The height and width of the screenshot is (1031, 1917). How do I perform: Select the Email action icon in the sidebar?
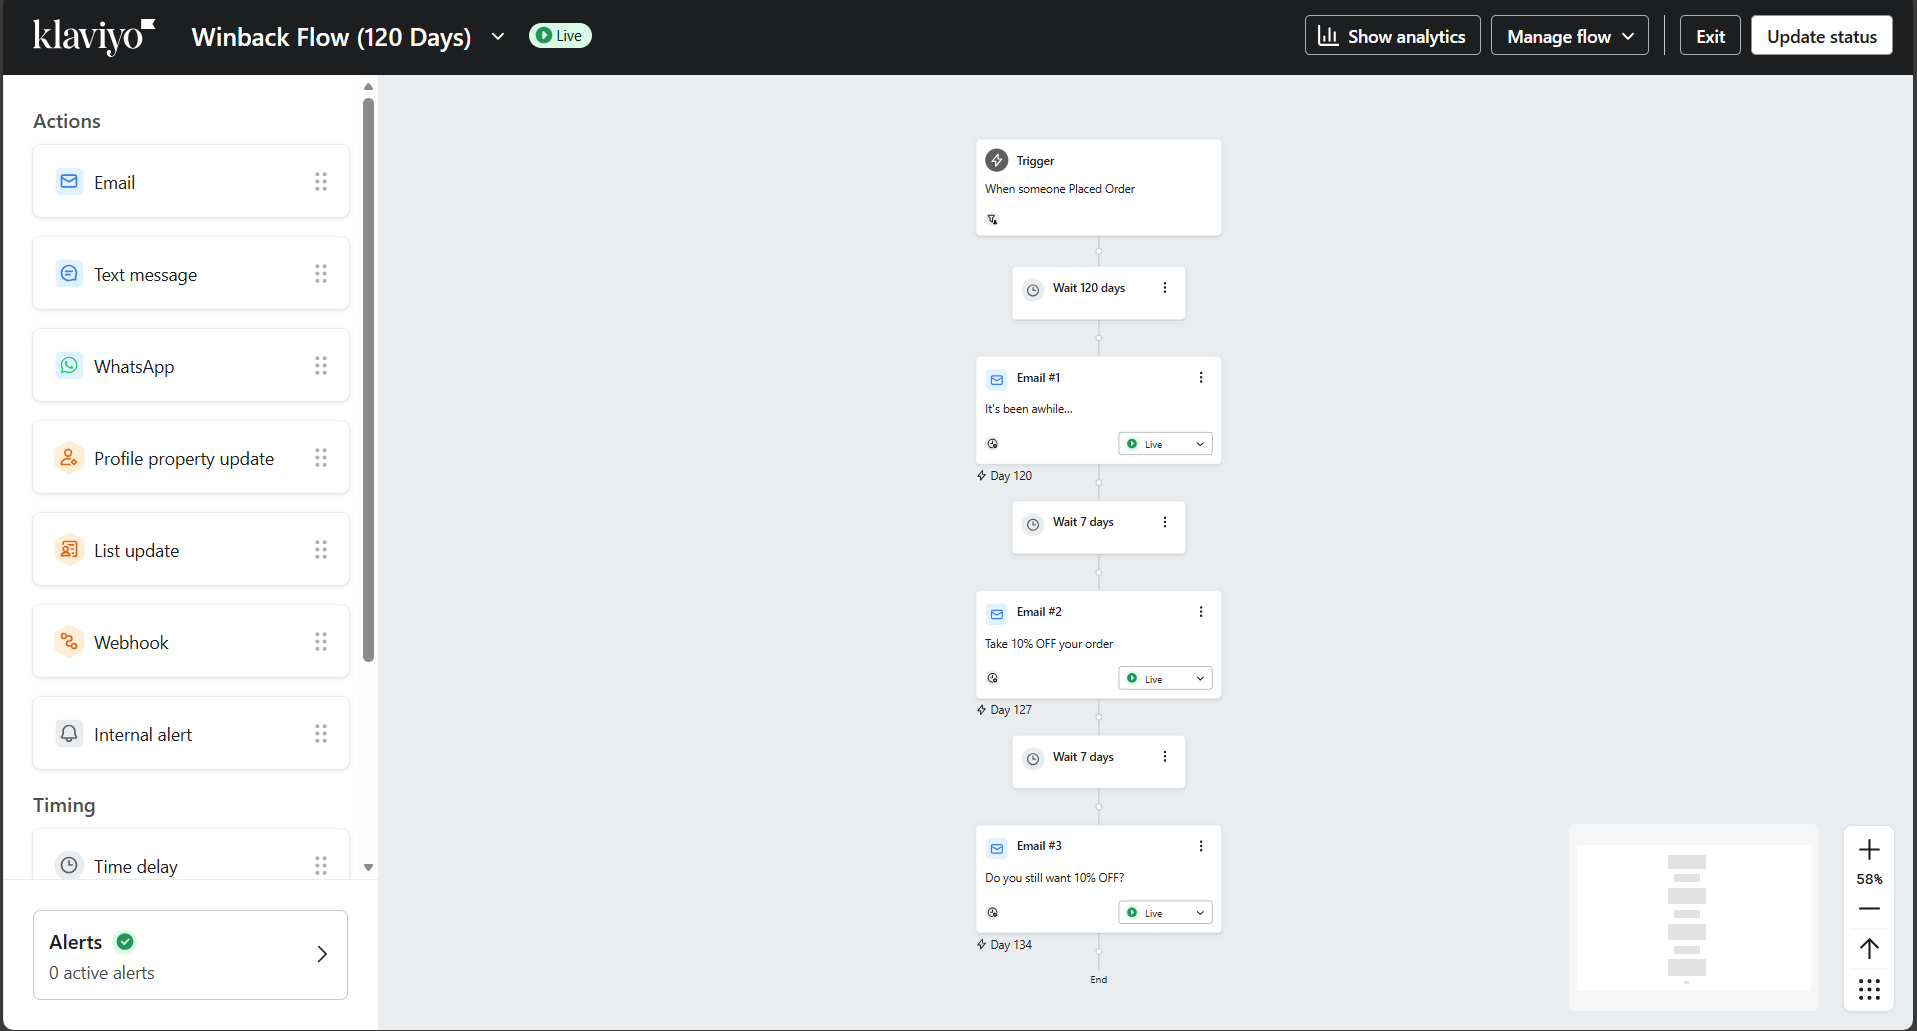point(68,181)
